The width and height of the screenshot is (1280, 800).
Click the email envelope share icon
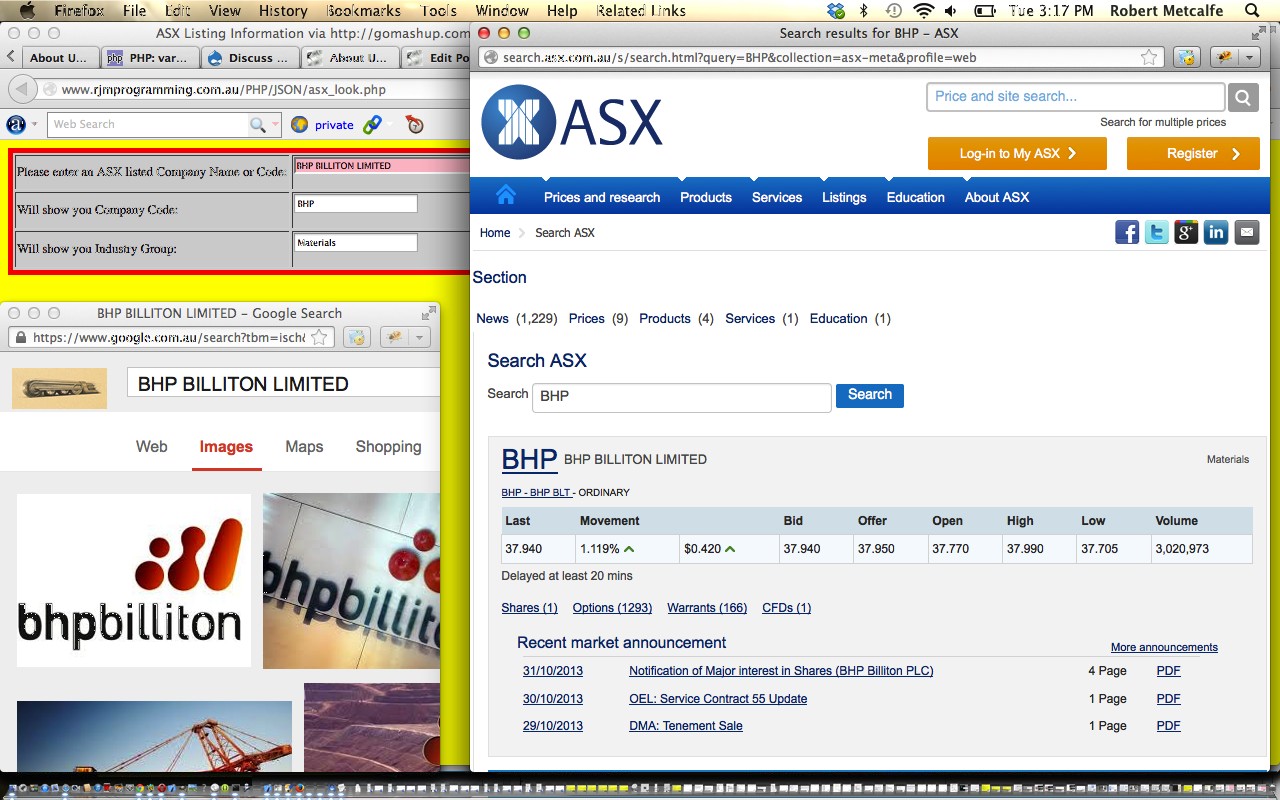pyautogui.click(x=1246, y=233)
